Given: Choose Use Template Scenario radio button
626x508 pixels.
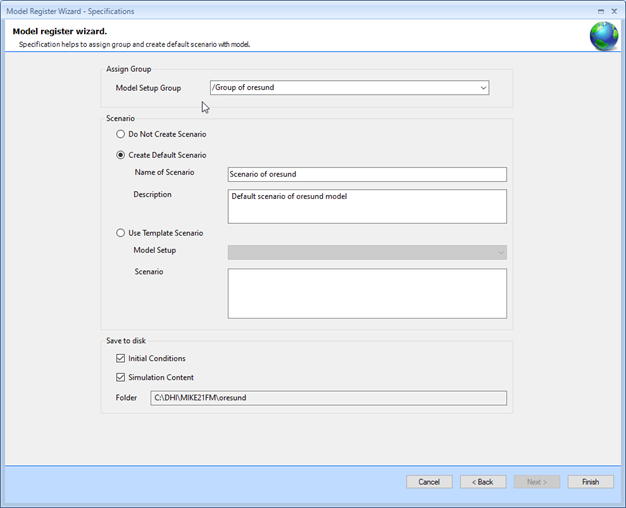Looking at the screenshot, I should click(x=120, y=233).
